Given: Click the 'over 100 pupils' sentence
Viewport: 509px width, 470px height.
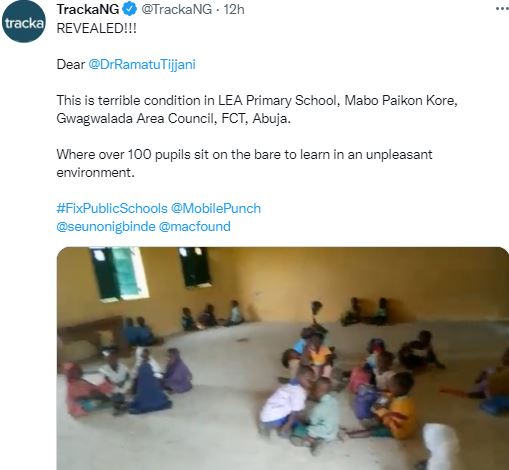Looking at the screenshot, I should tap(244, 163).
